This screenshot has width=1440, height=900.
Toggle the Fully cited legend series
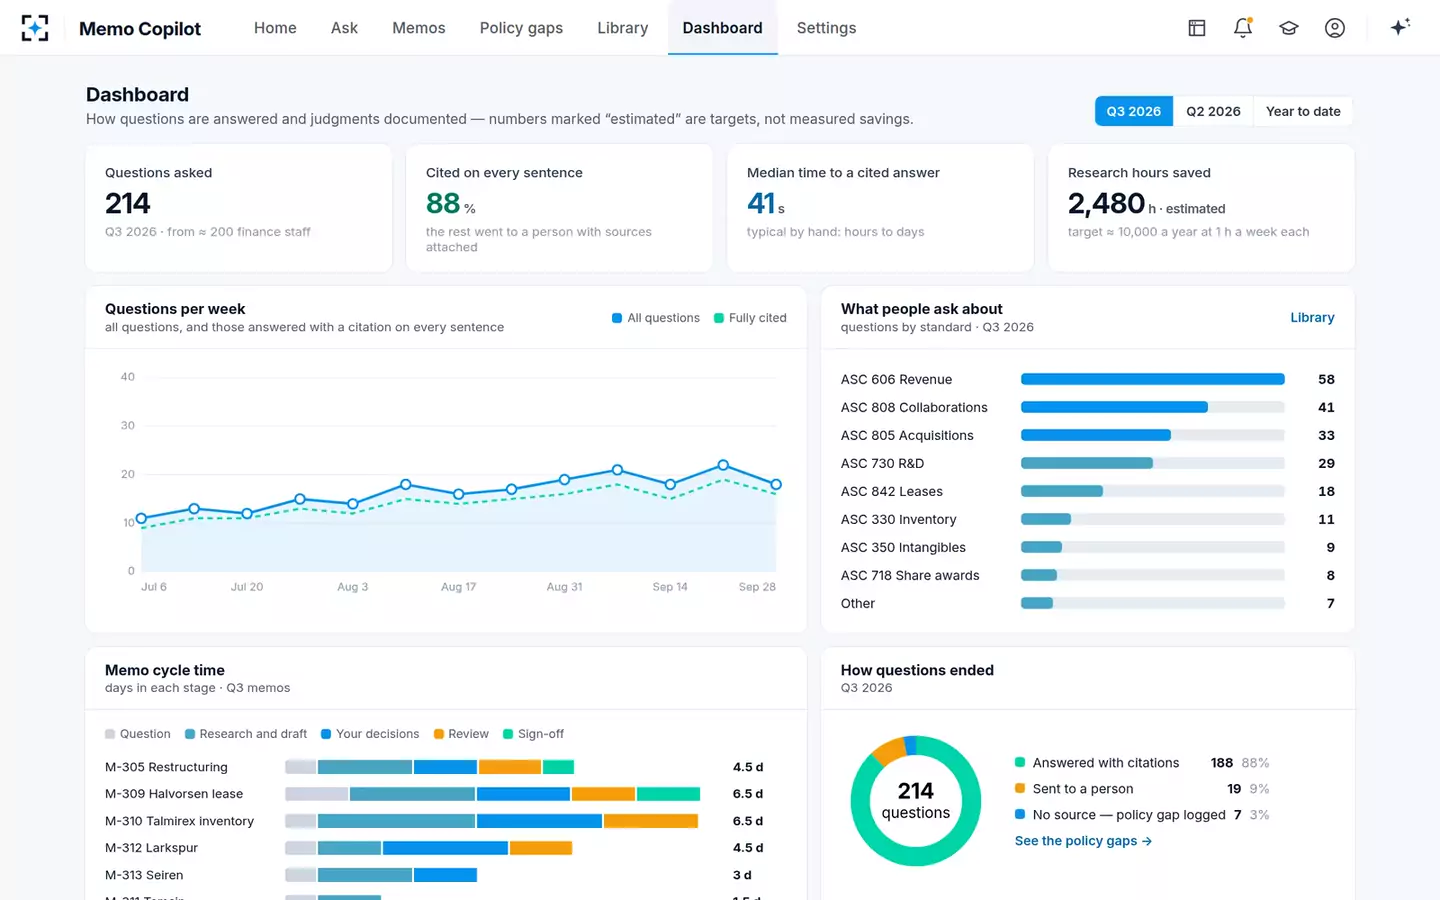[750, 318]
